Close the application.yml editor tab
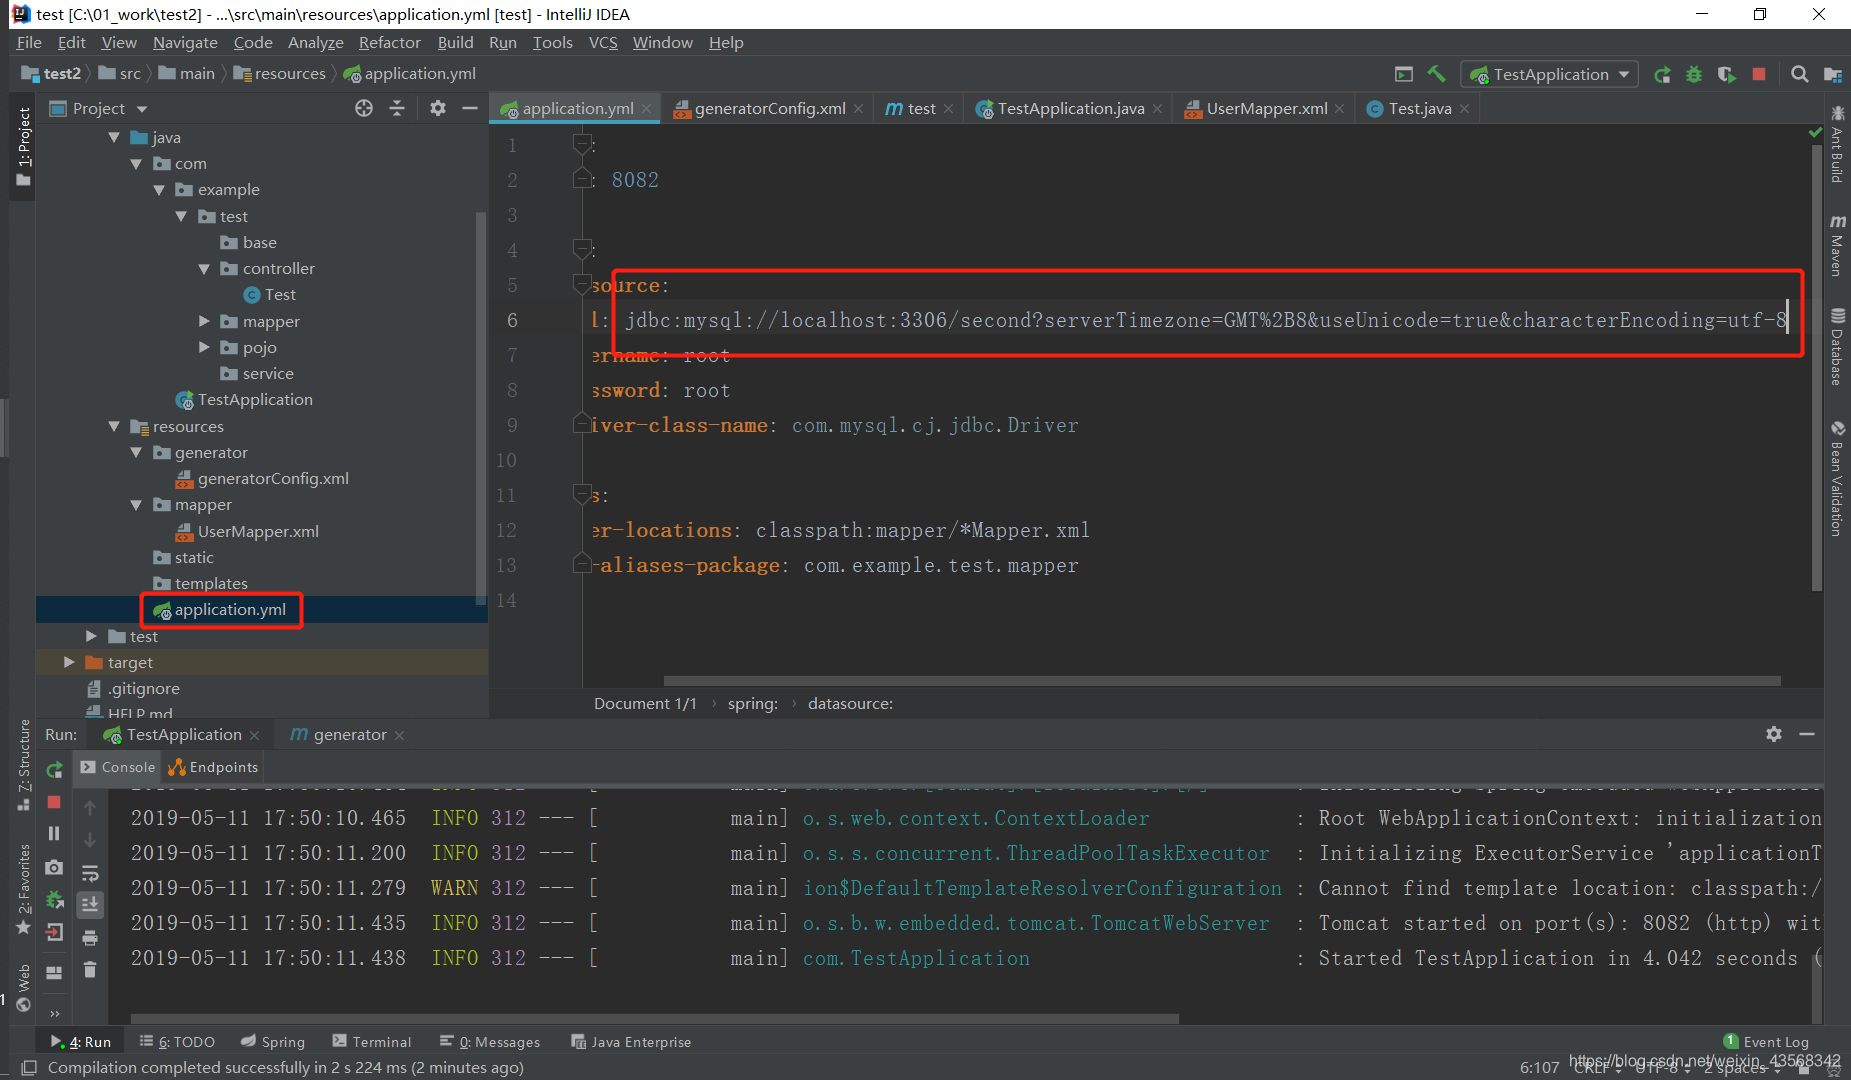 click(647, 109)
